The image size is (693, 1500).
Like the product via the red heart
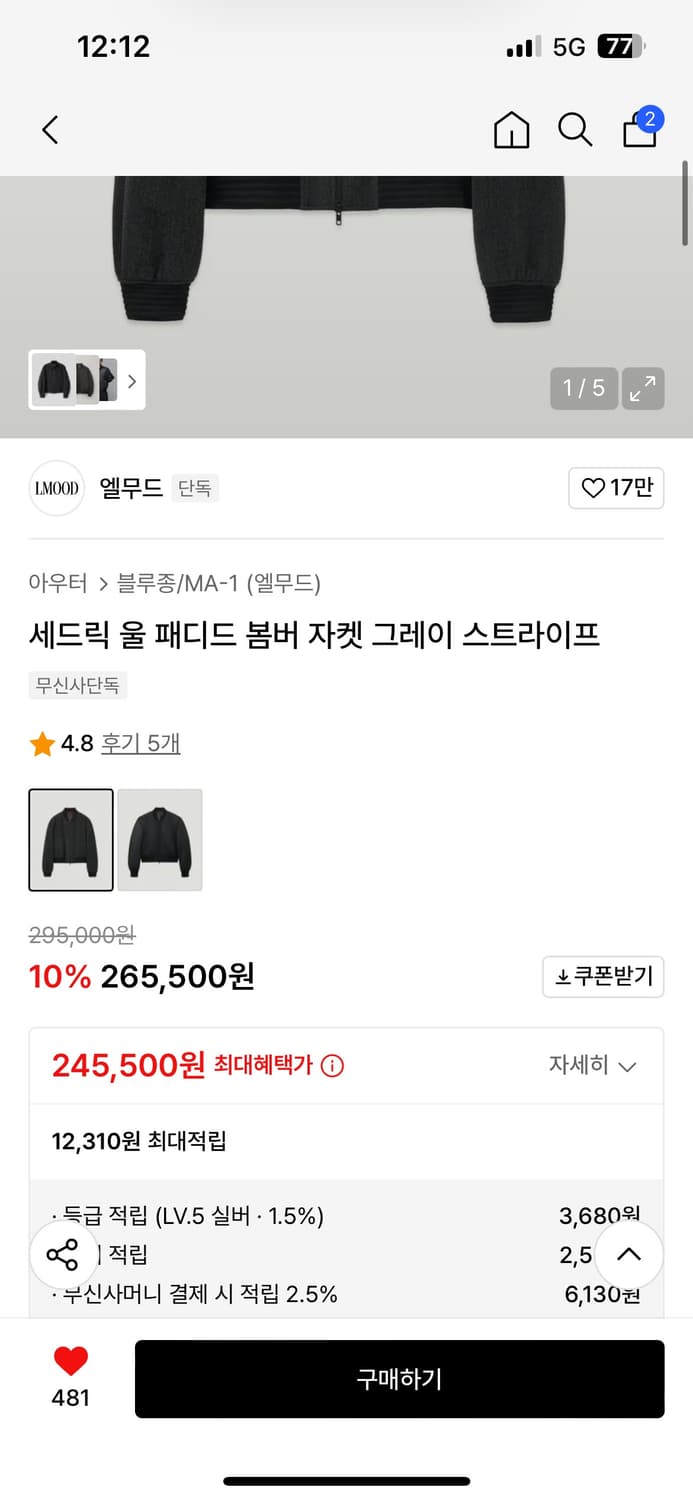tap(70, 1362)
